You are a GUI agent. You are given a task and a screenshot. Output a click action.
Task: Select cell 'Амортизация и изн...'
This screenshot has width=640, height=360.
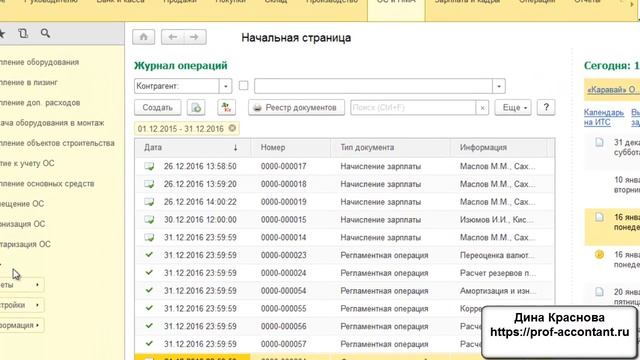click(x=498, y=291)
